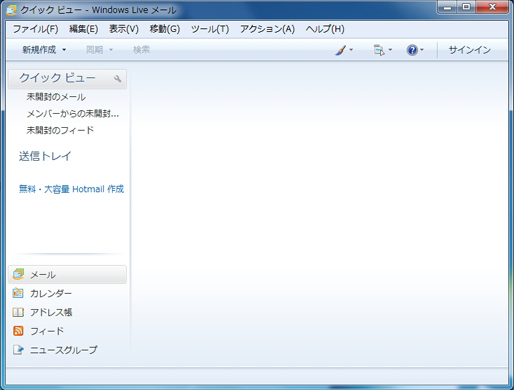Open the 表示(V) menu
Screen dimensions: 514x390
(x=124, y=29)
